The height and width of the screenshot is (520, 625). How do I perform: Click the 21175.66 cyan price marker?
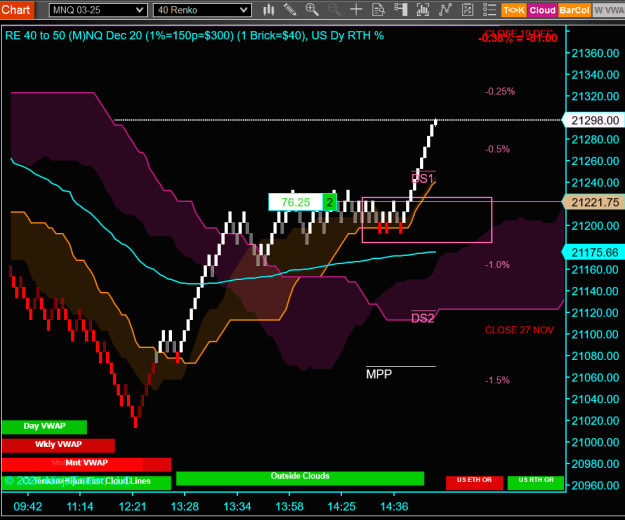click(593, 252)
